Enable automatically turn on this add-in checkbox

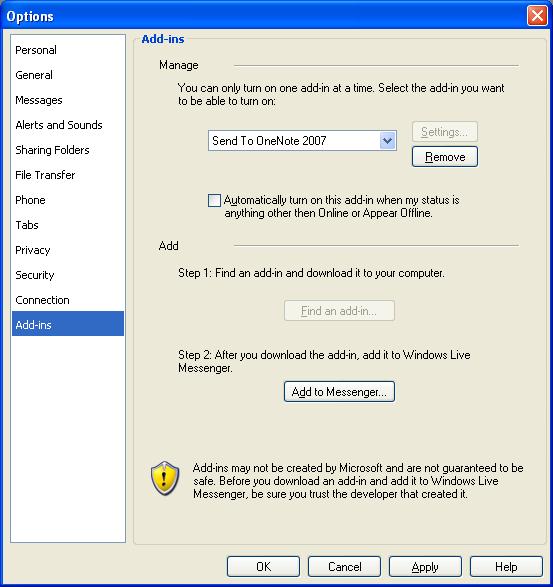214,200
